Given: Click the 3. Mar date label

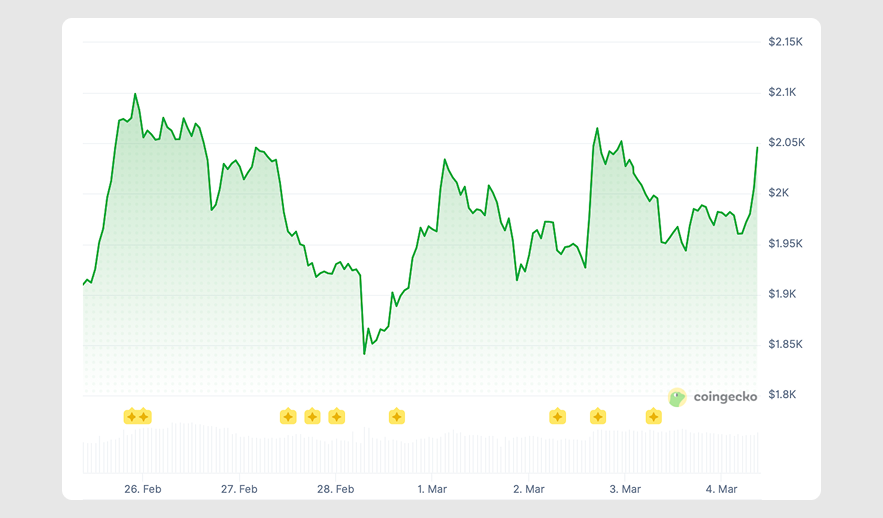Looking at the screenshot, I should click(x=625, y=489).
